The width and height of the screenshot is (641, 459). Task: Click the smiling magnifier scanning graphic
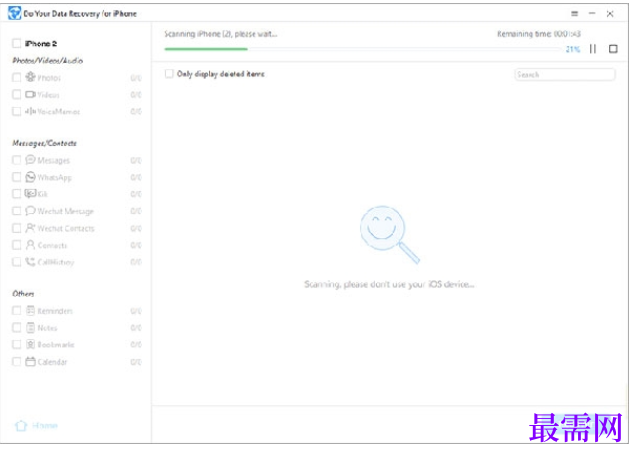pos(390,234)
